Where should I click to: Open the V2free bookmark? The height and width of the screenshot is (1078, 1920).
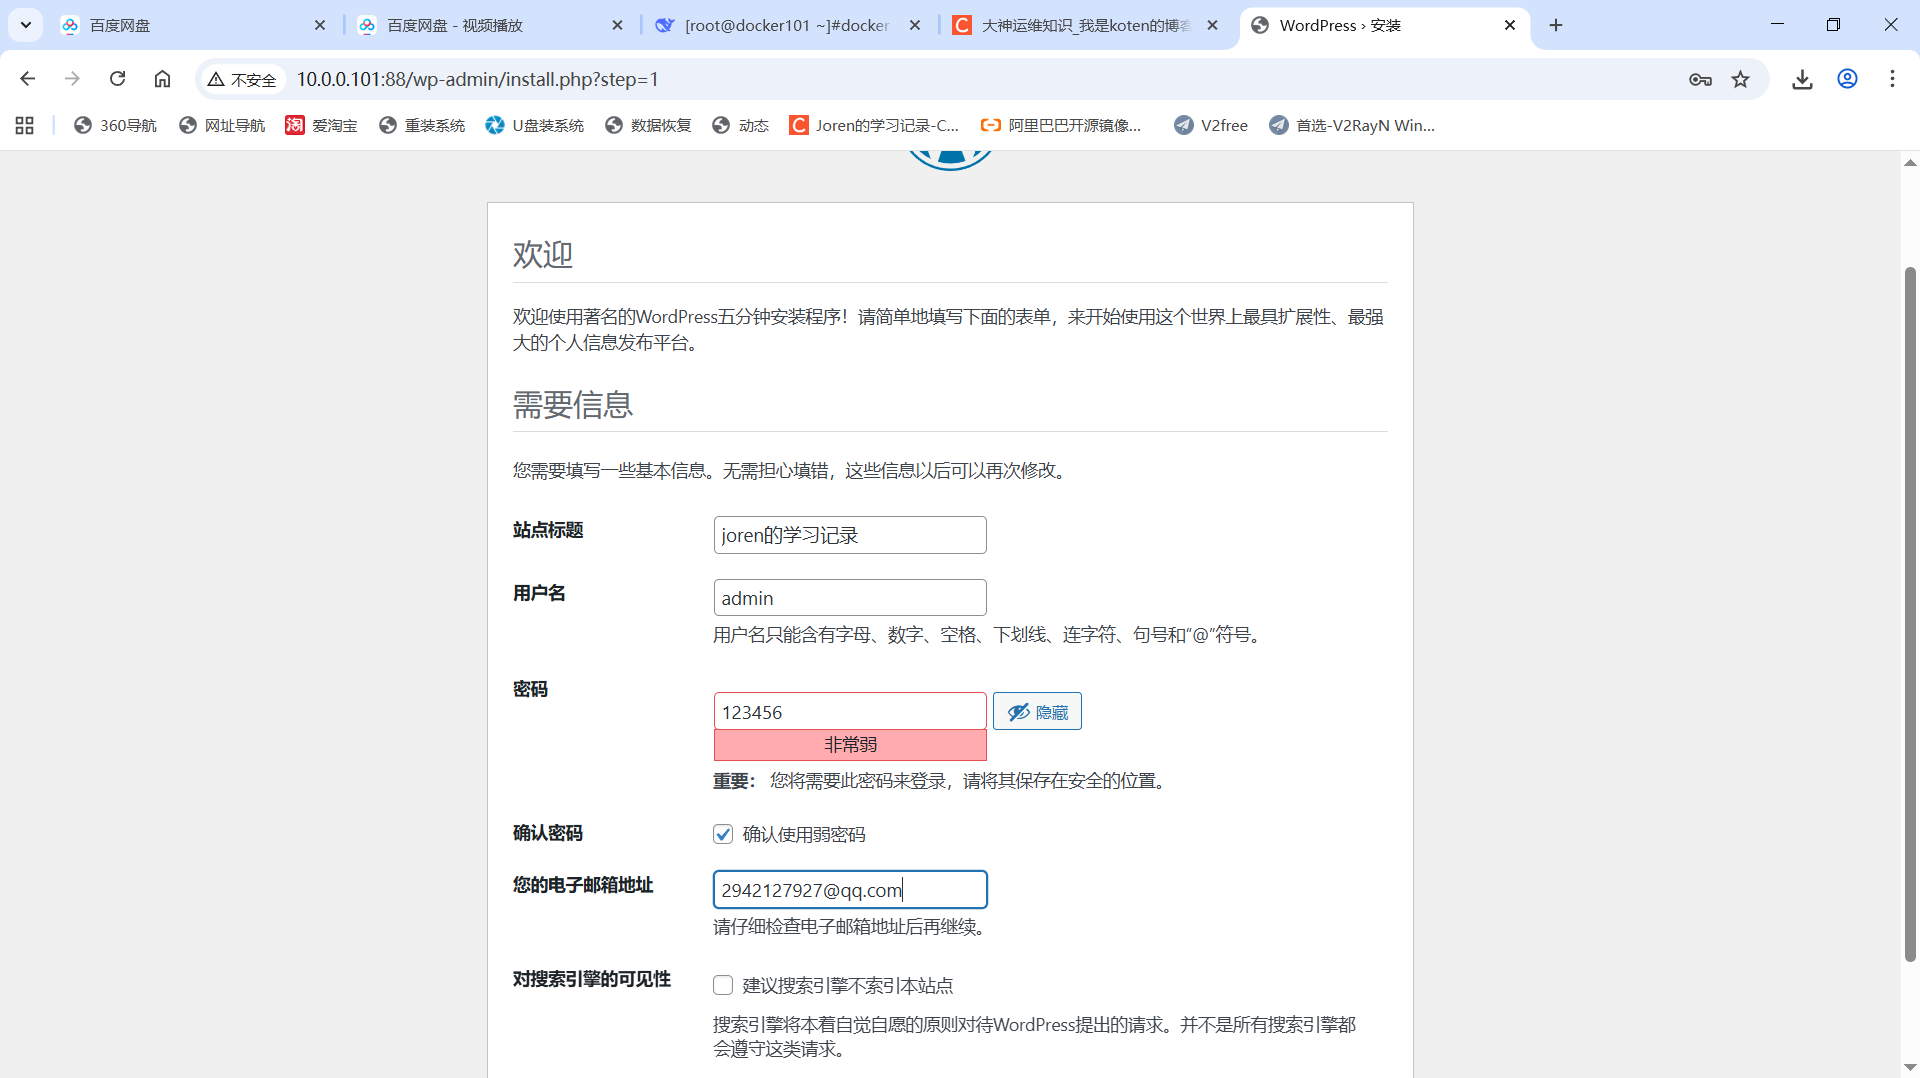[1211, 125]
